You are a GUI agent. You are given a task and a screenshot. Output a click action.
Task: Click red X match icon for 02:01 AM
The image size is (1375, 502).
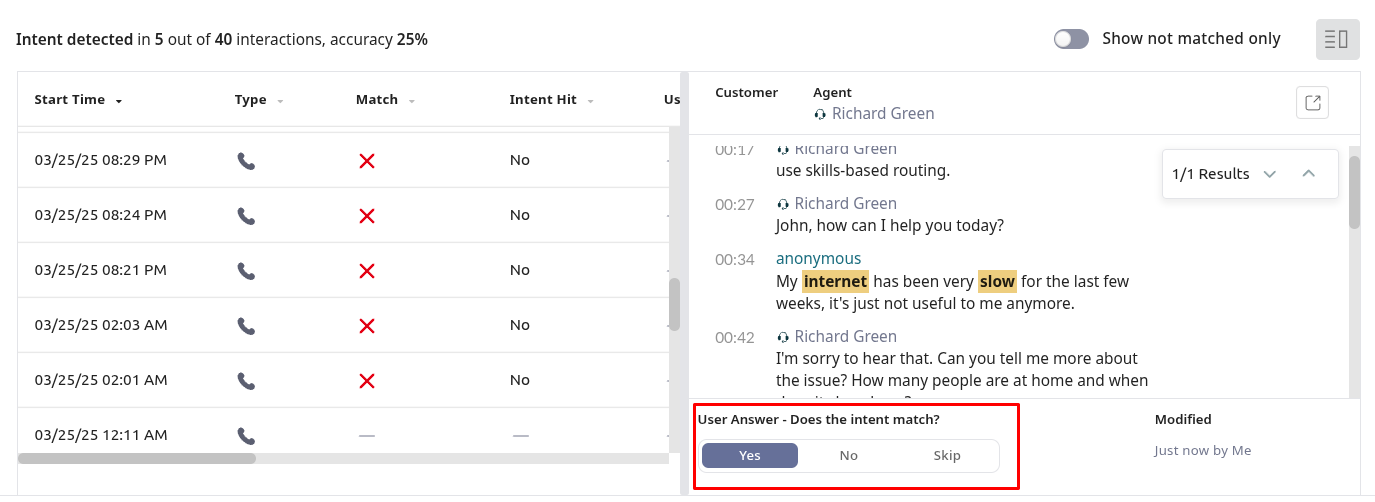pos(367,380)
